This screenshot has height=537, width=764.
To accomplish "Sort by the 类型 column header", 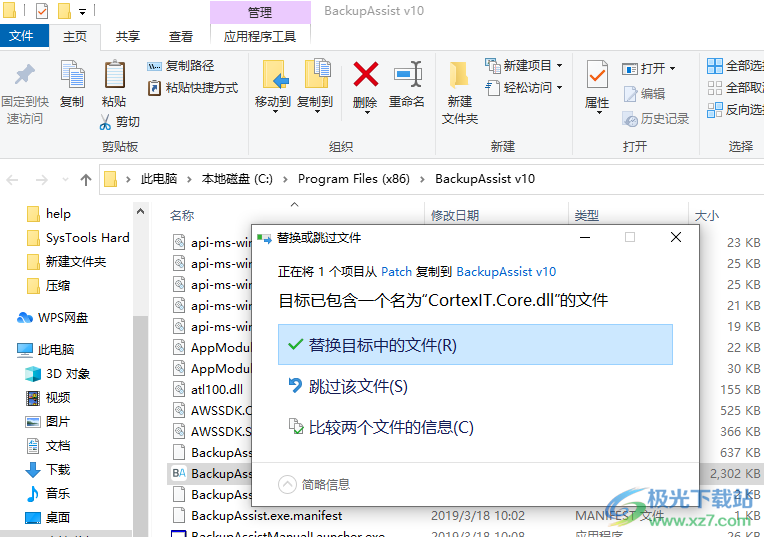I will coord(587,215).
